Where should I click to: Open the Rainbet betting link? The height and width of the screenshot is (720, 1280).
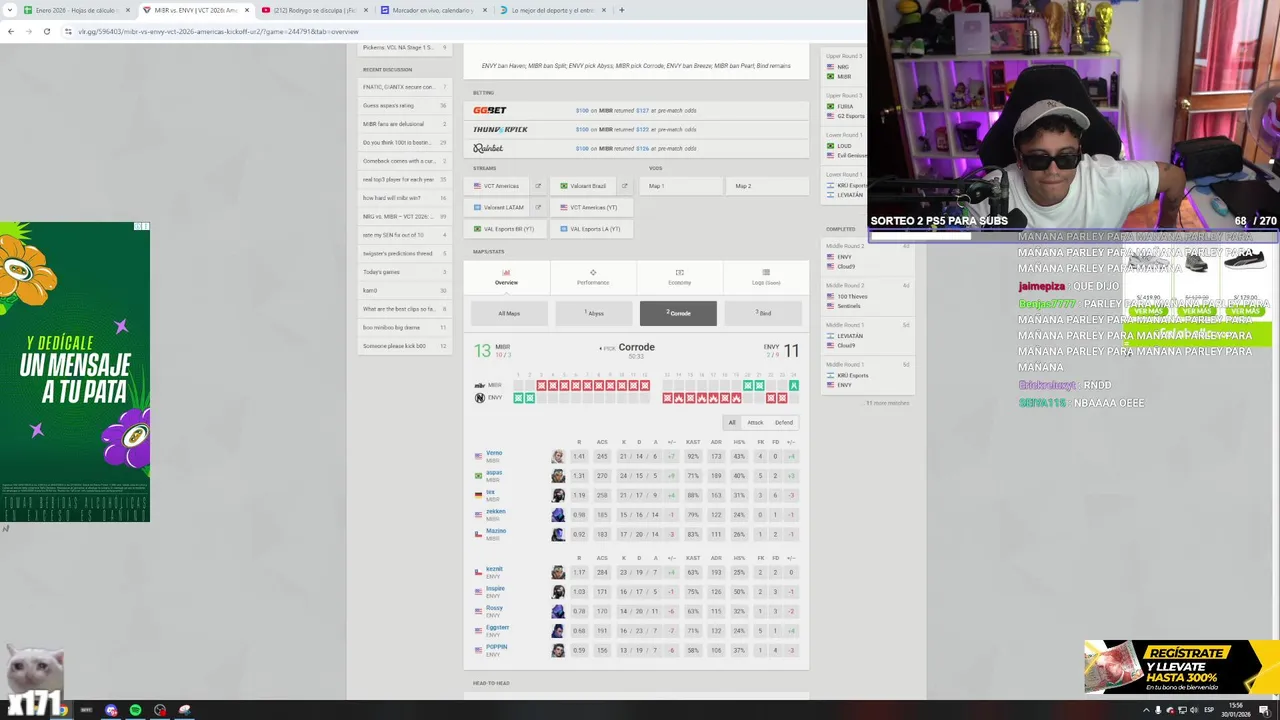[636, 148]
